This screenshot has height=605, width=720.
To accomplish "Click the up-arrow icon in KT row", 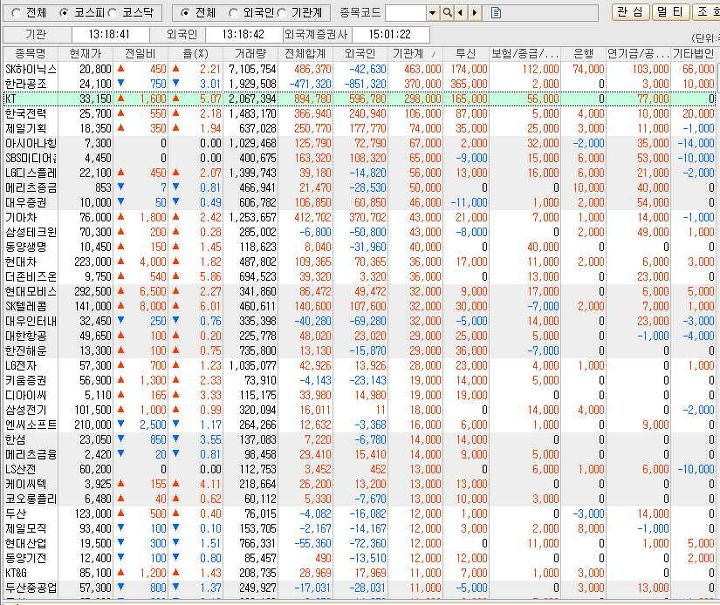I will (121, 98).
